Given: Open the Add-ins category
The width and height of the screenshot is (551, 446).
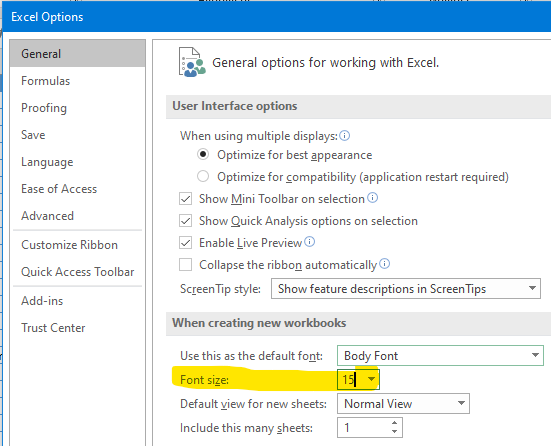Looking at the screenshot, I should [78, 301].
